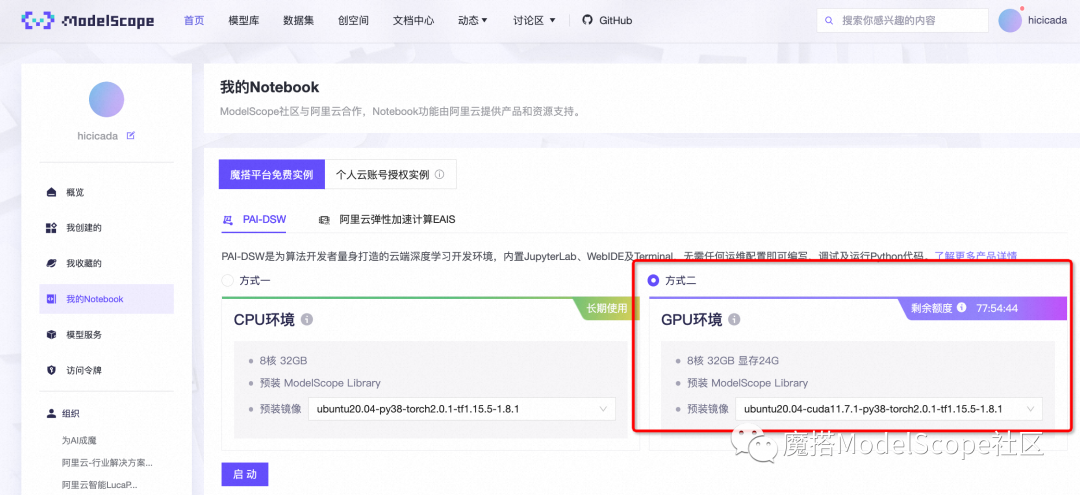The height and width of the screenshot is (495, 1080).
Task: Edit profile icon next to hicicada
Action: point(131,136)
